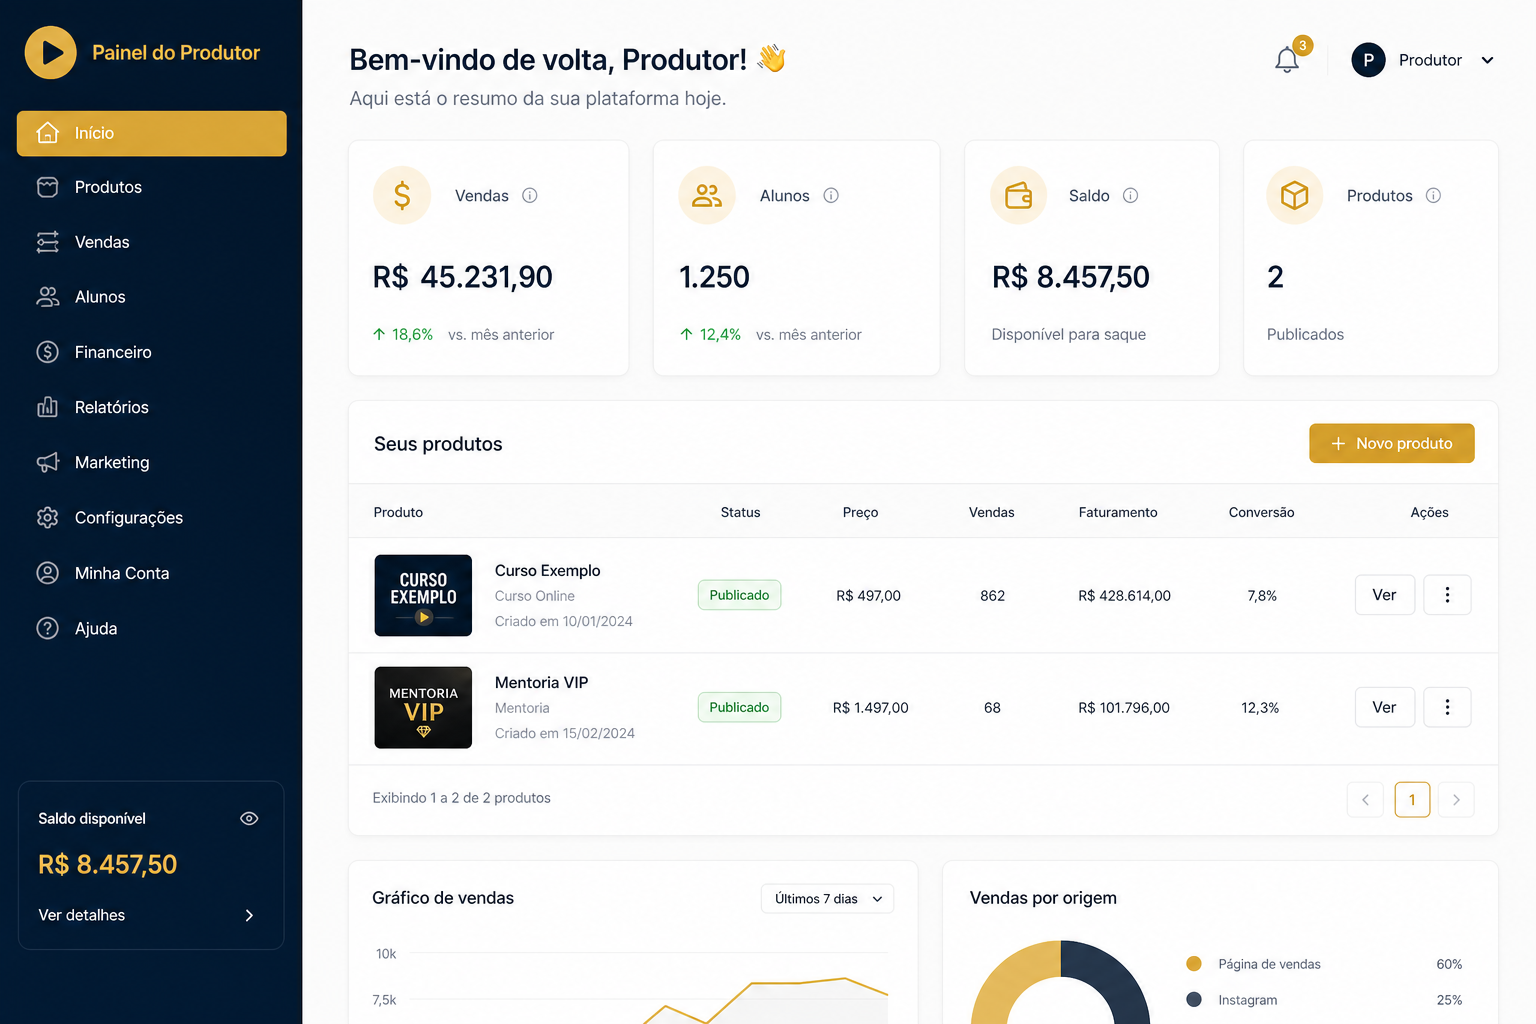This screenshot has width=1536, height=1024.
Task: Click the Alunos sidebar icon
Action: 47,297
